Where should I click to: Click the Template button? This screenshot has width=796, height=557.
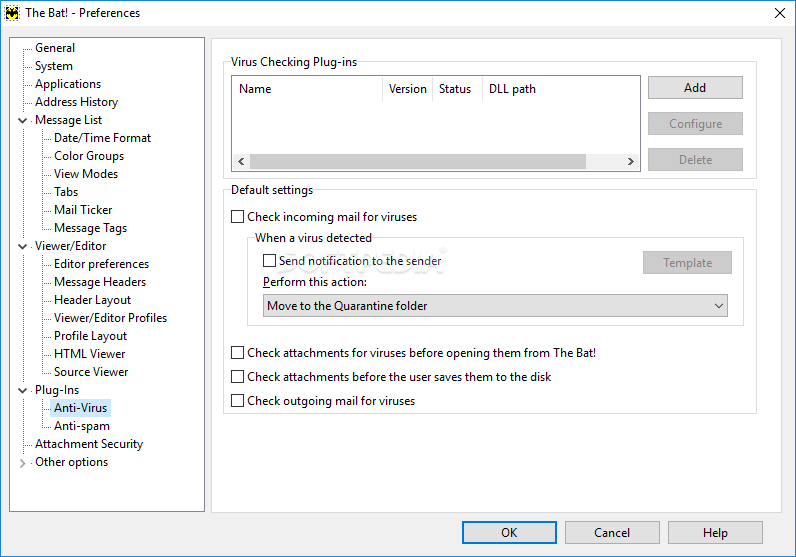[x=687, y=263]
